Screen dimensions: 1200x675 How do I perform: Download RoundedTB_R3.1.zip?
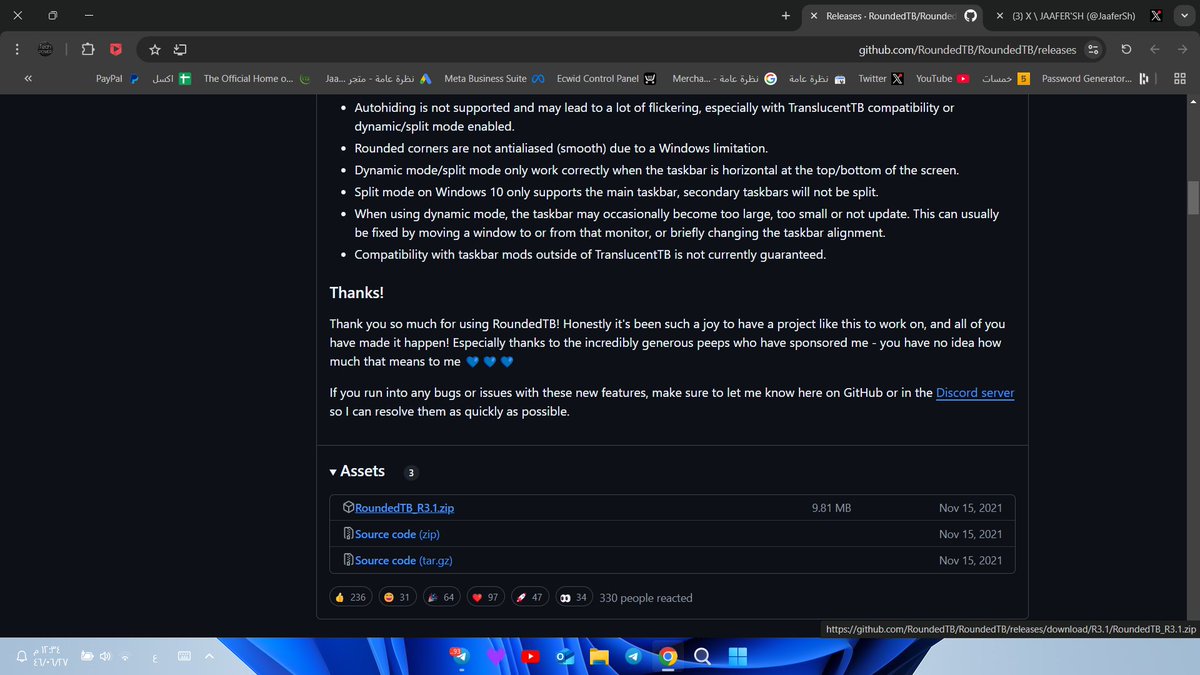(x=404, y=508)
